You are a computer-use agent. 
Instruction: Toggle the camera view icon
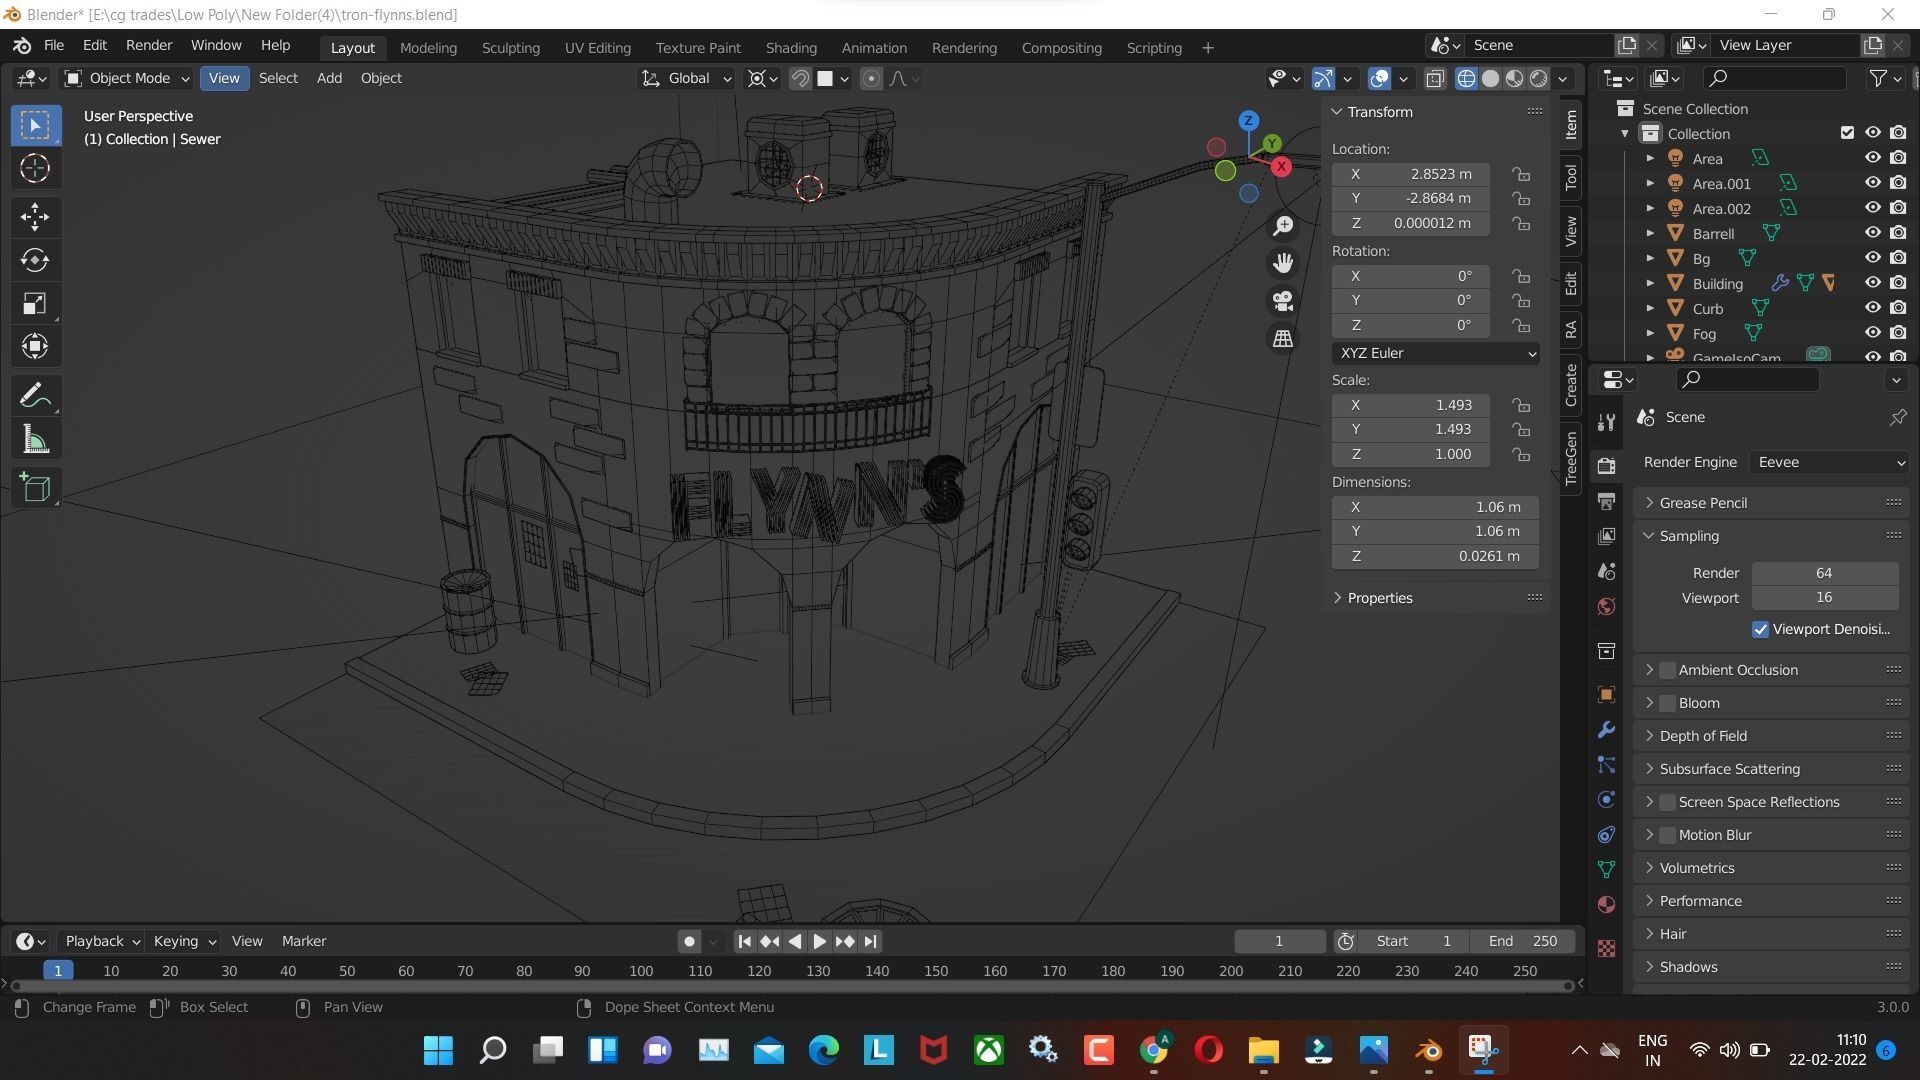(x=1283, y=301)
